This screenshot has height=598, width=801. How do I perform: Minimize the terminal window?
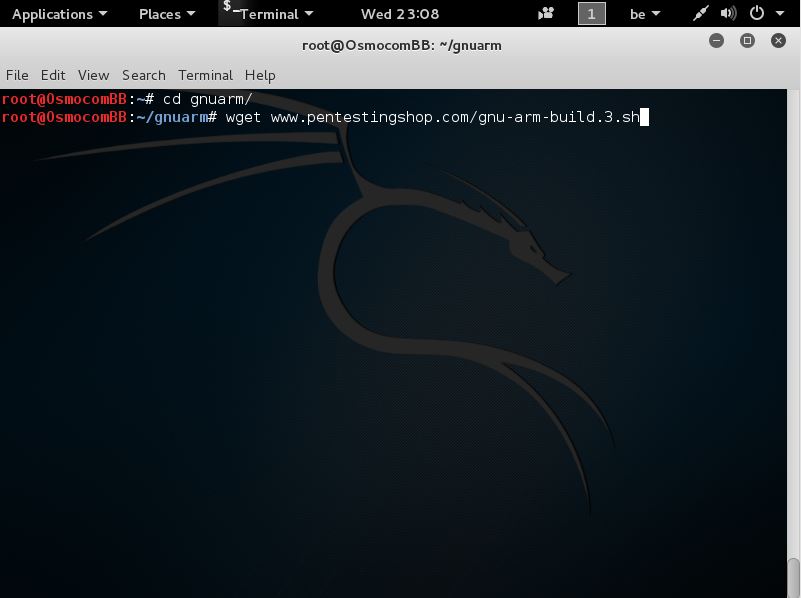pos(716,40)
